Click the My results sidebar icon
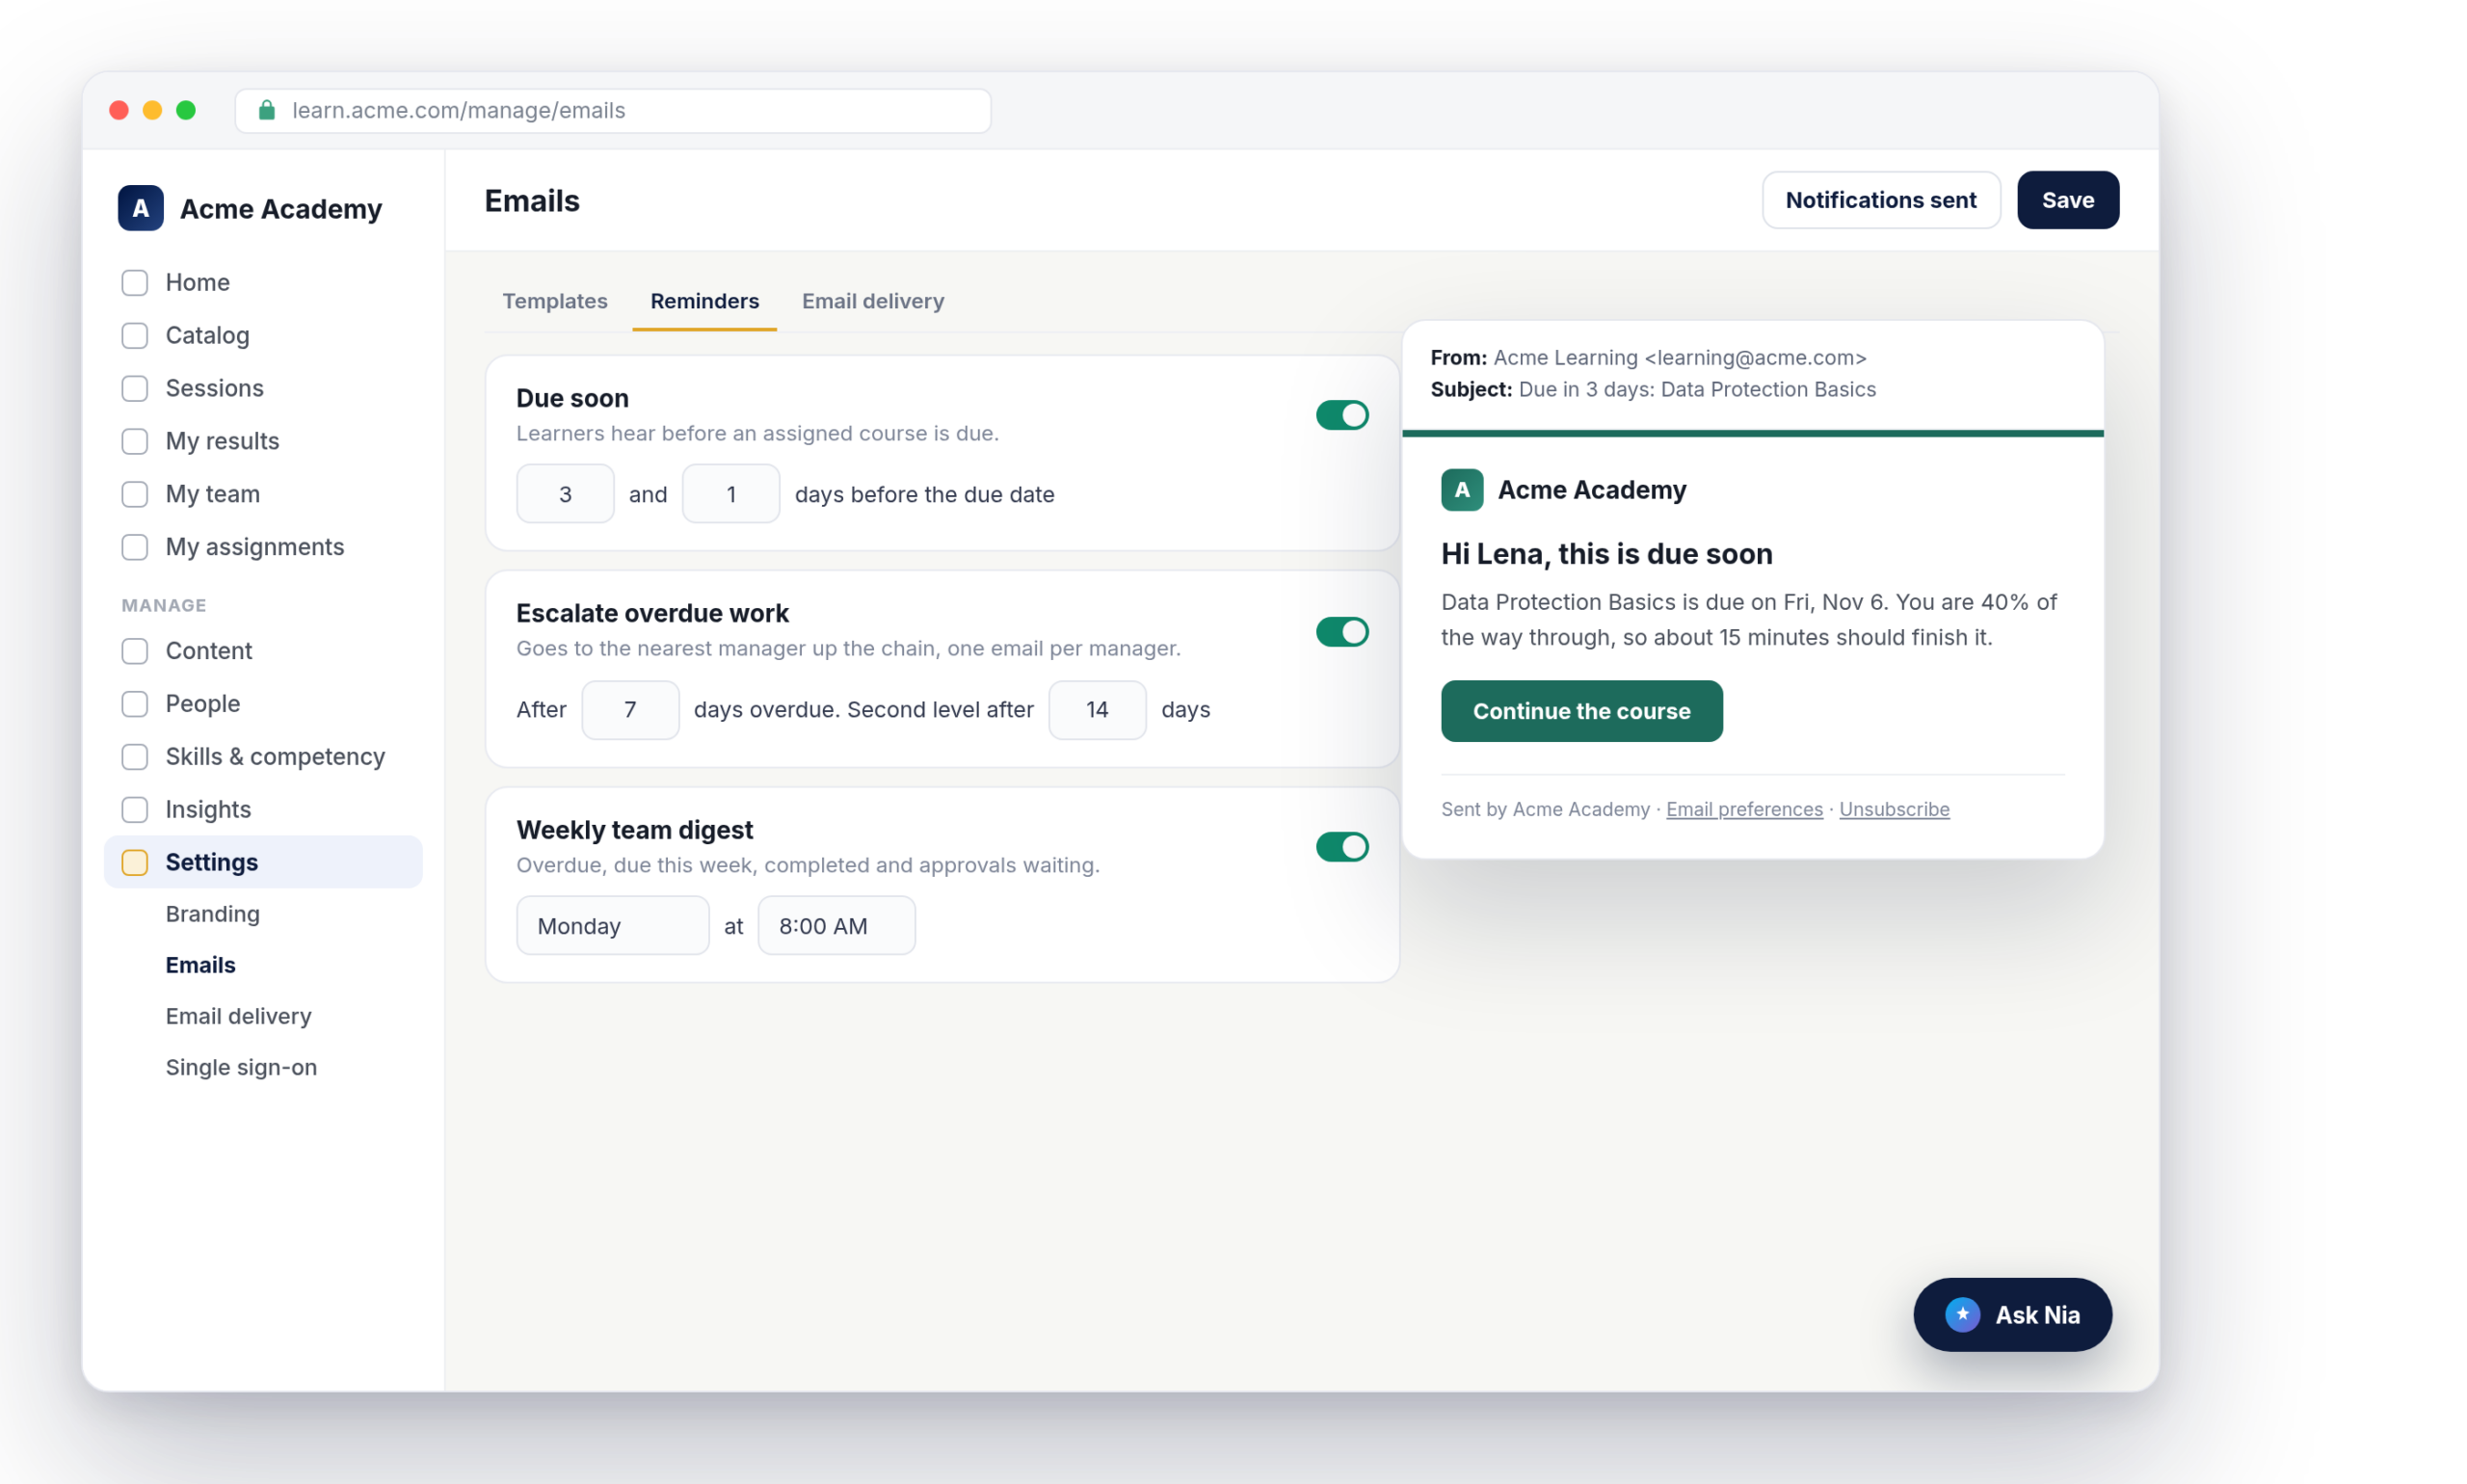2467x1484 pixels. (135, 441)
